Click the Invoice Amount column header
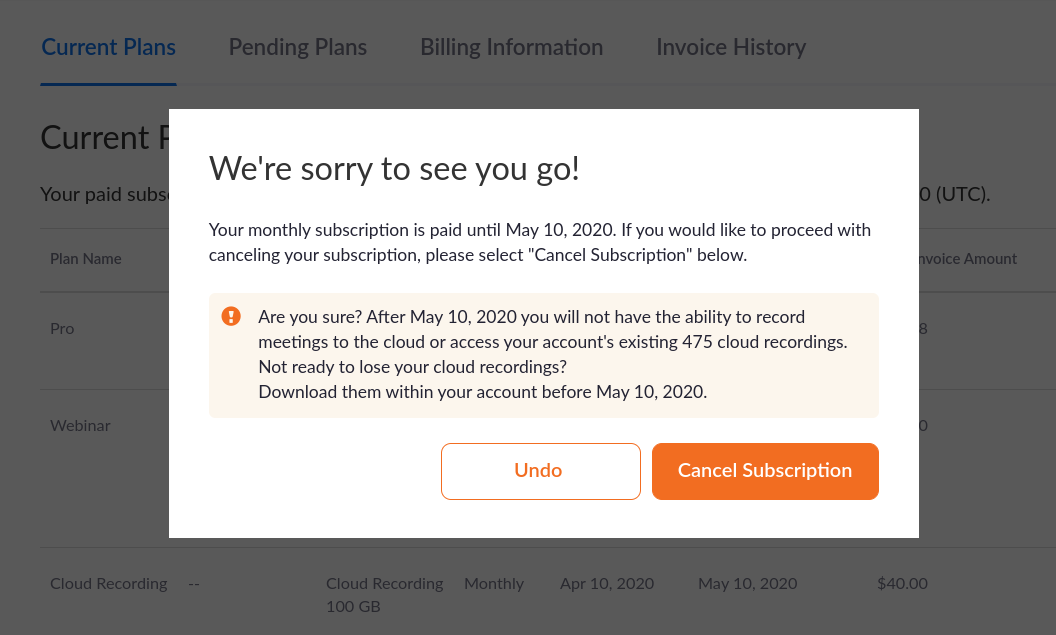Screen dimensions: 1056x635 [965, 259]
